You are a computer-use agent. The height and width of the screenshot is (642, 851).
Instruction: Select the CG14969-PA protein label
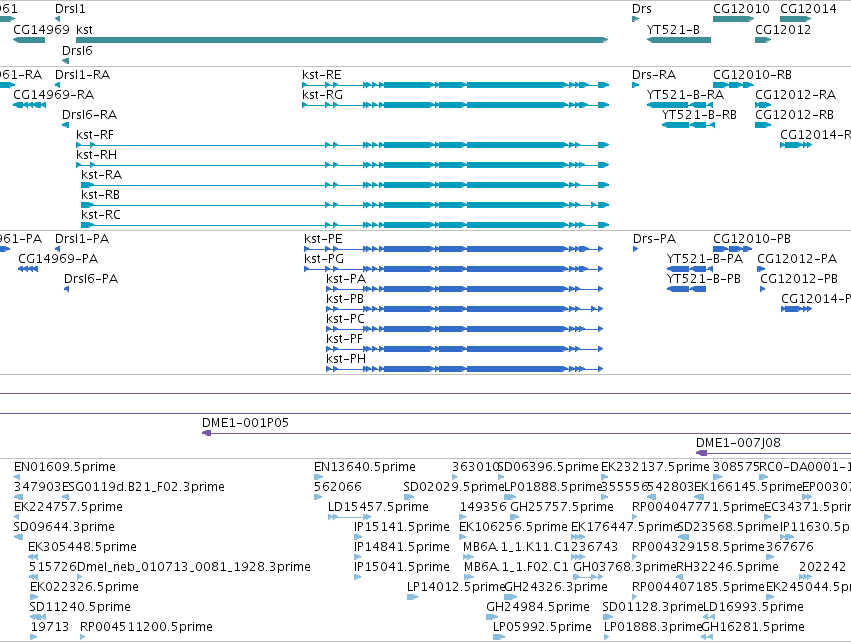pos(58,259)
